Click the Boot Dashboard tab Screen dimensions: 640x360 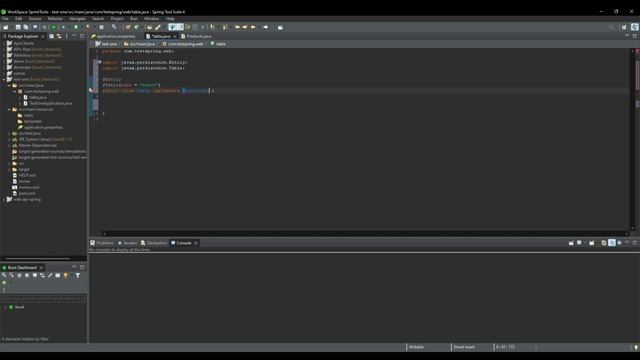pos(22,268)
